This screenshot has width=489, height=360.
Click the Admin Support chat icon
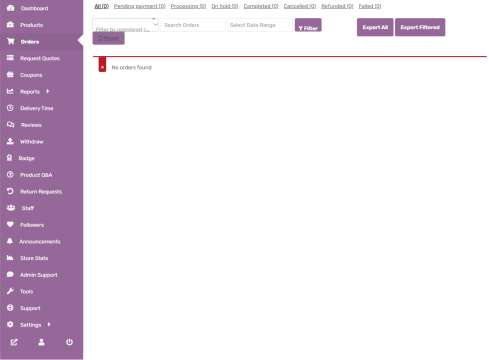(x=10, y=274)
